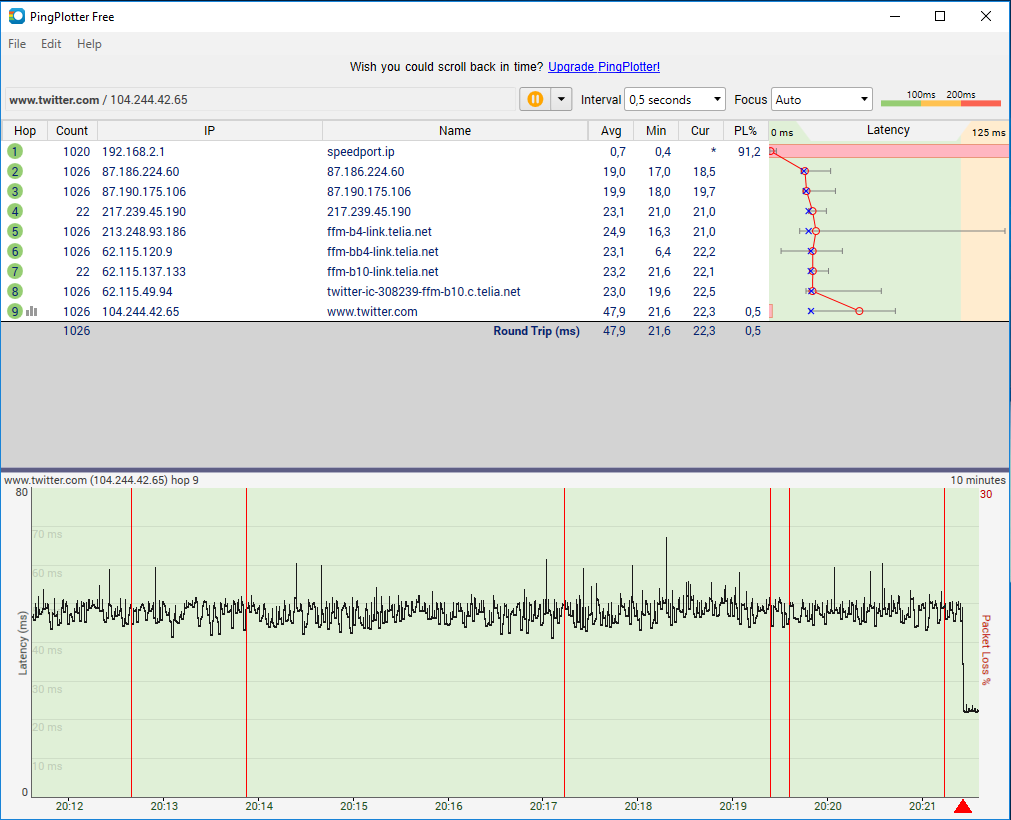Click the 10 minutes timeline span label
This screenshot has width=1011, height=820.
click(x=977, y=480)
